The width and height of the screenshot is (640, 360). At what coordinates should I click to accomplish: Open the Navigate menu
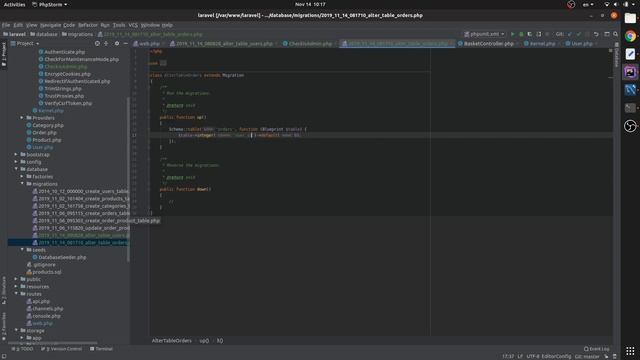click(x=50, y=25)
